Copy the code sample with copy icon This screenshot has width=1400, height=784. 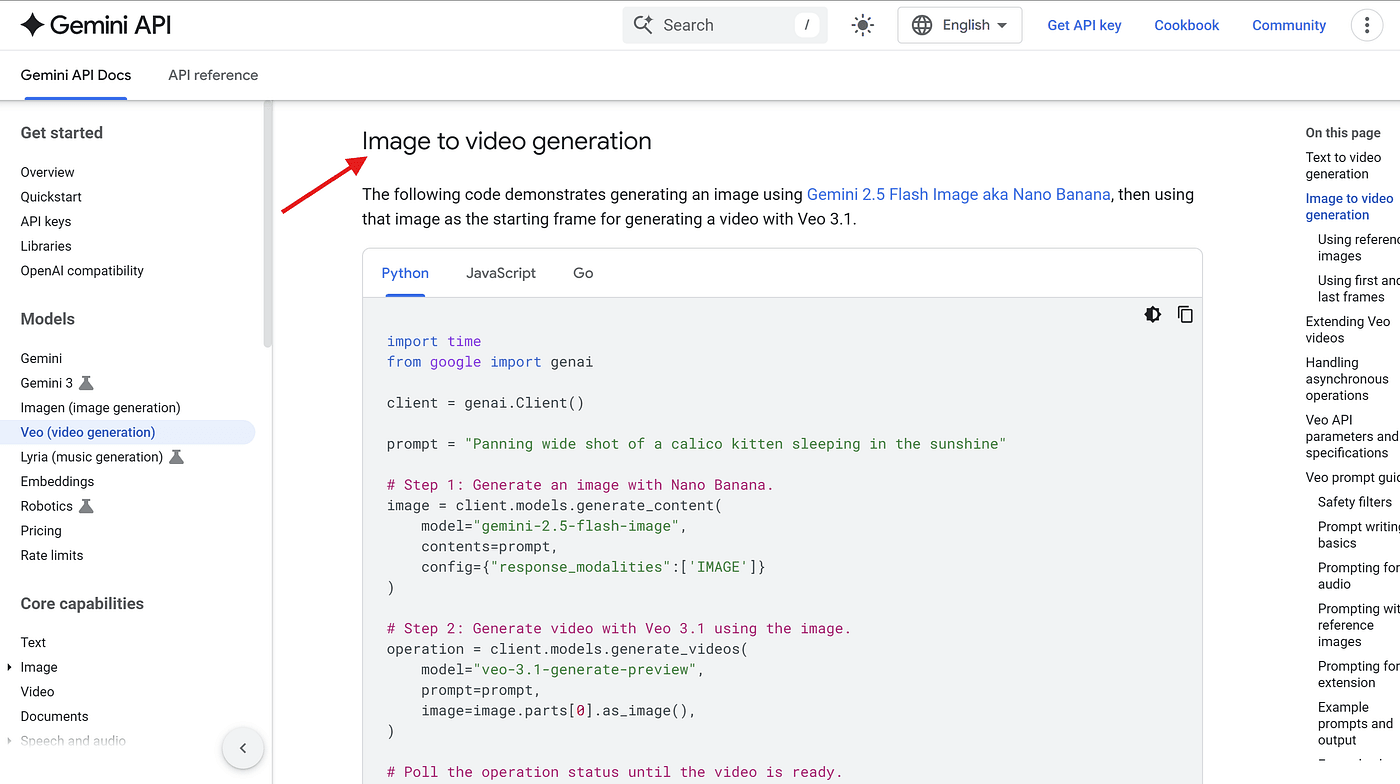pos(1185,314)
